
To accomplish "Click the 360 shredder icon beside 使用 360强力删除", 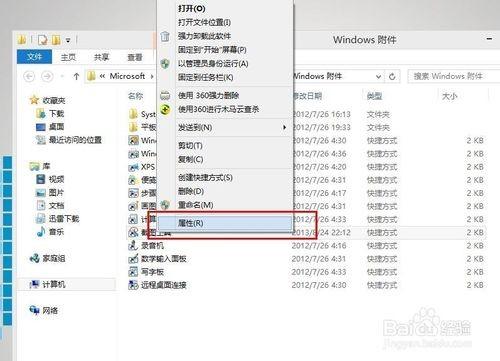I will pyautogui.click(x=165, y=96).
